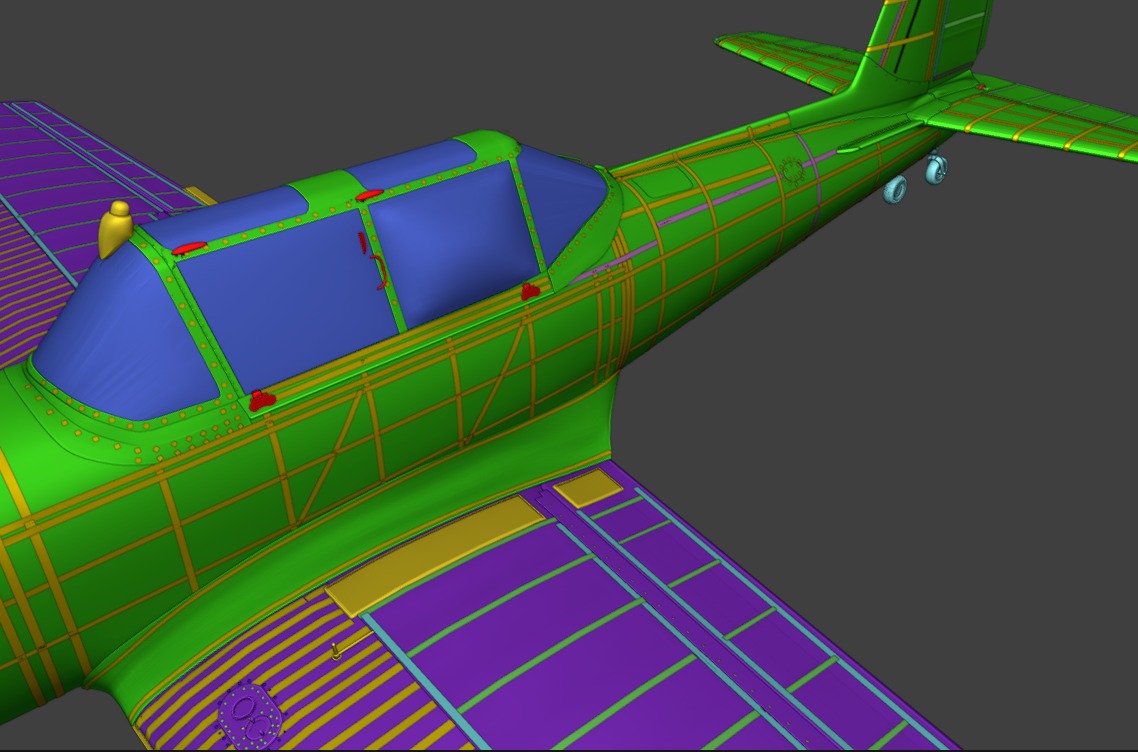Click the left cyan tail wheel
Screen dimensions: 1138x752
pos(895,189)
